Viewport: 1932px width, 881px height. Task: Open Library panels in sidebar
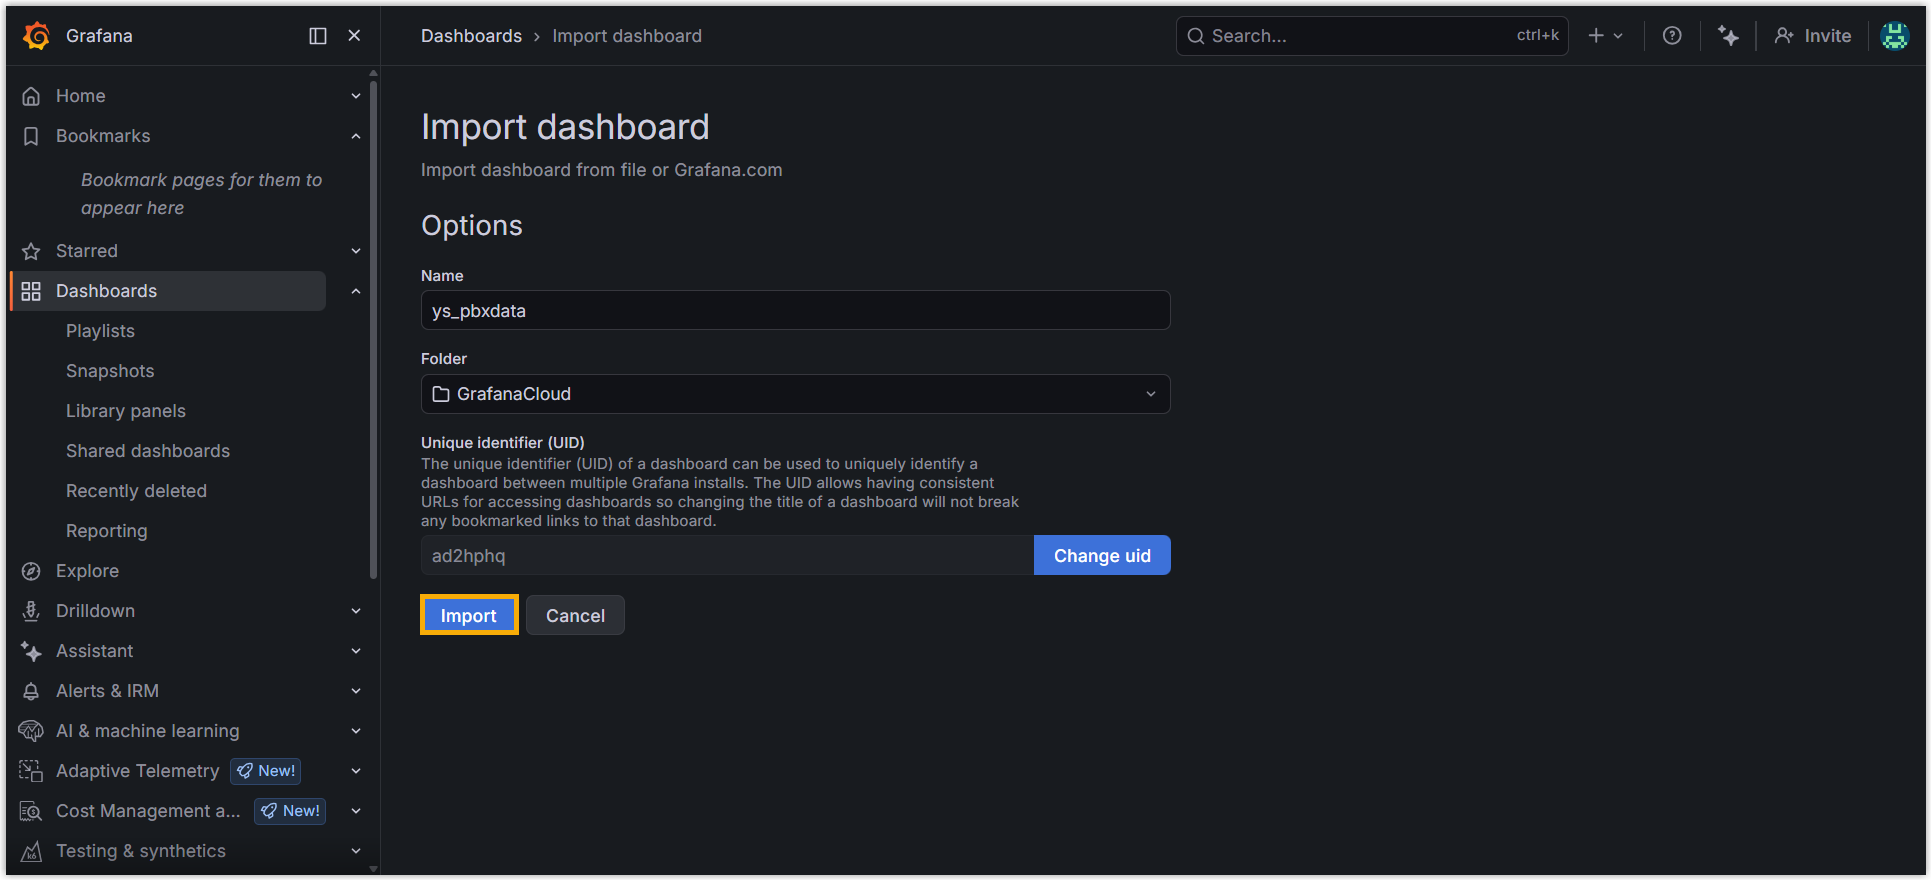click(126, 411)
